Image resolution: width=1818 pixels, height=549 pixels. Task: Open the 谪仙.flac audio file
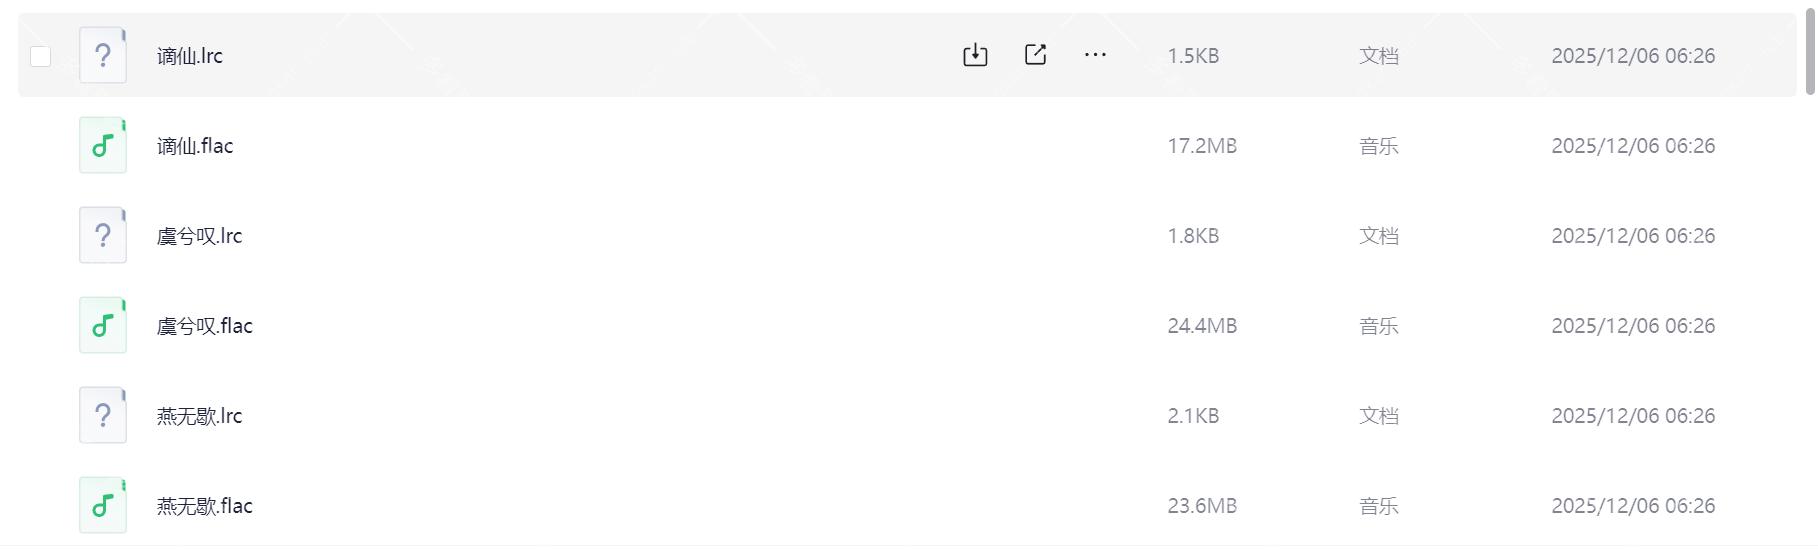pyautogui.click(x=195, y=146)
